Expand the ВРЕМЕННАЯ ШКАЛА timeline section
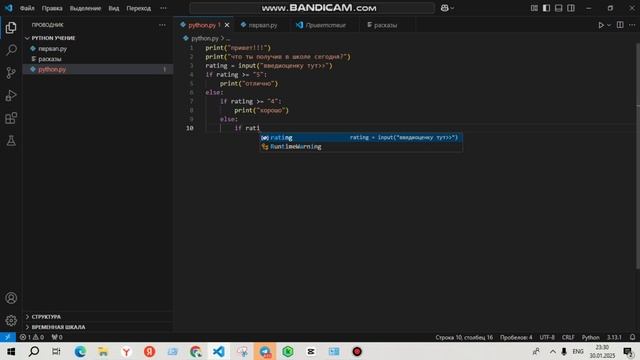The image size is (640, 360). pos(98,327)
